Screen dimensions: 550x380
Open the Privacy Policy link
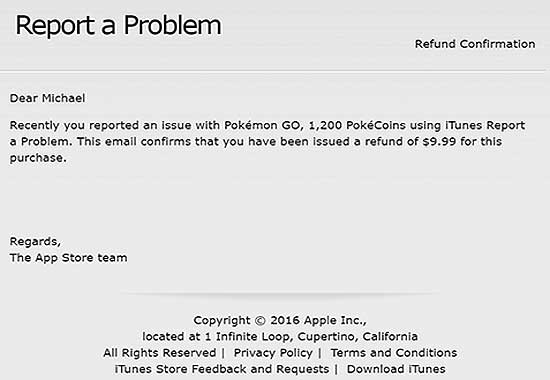[x=273, y=353]
